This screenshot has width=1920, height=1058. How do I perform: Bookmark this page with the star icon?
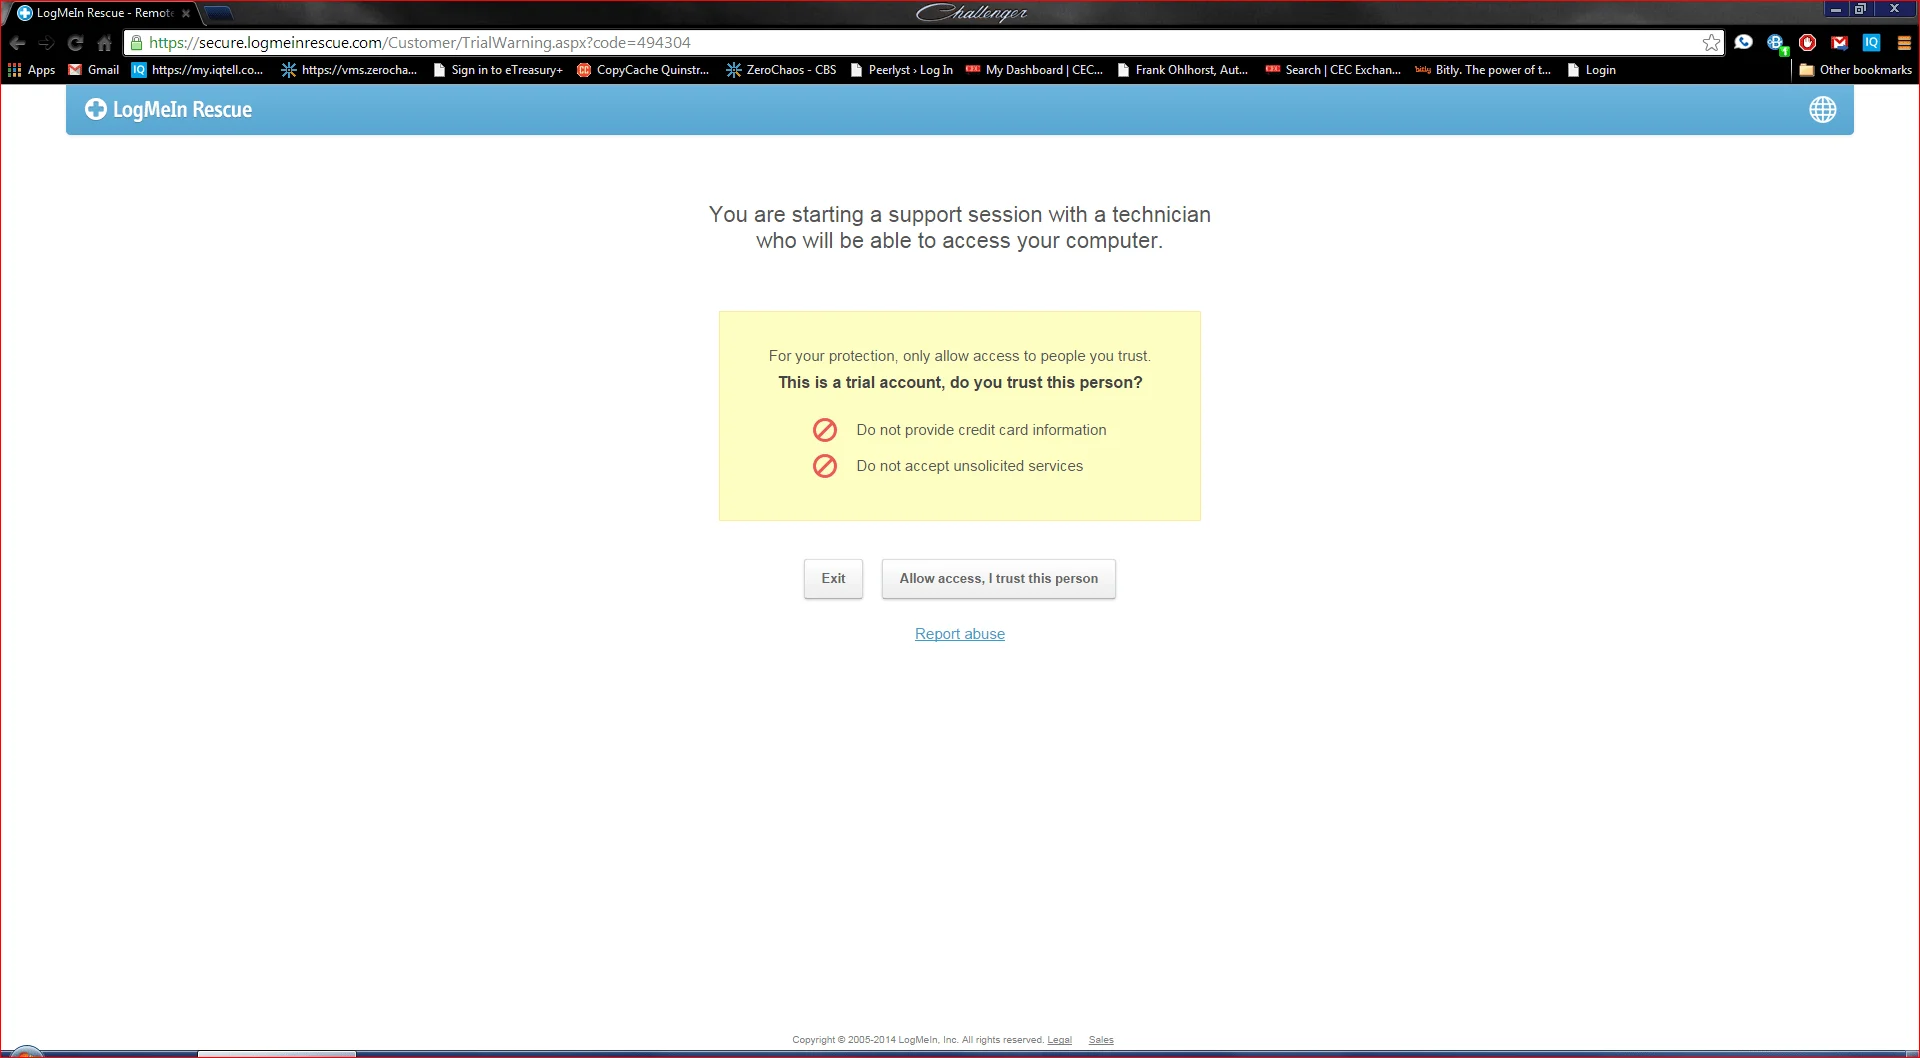coord(1711,43)
